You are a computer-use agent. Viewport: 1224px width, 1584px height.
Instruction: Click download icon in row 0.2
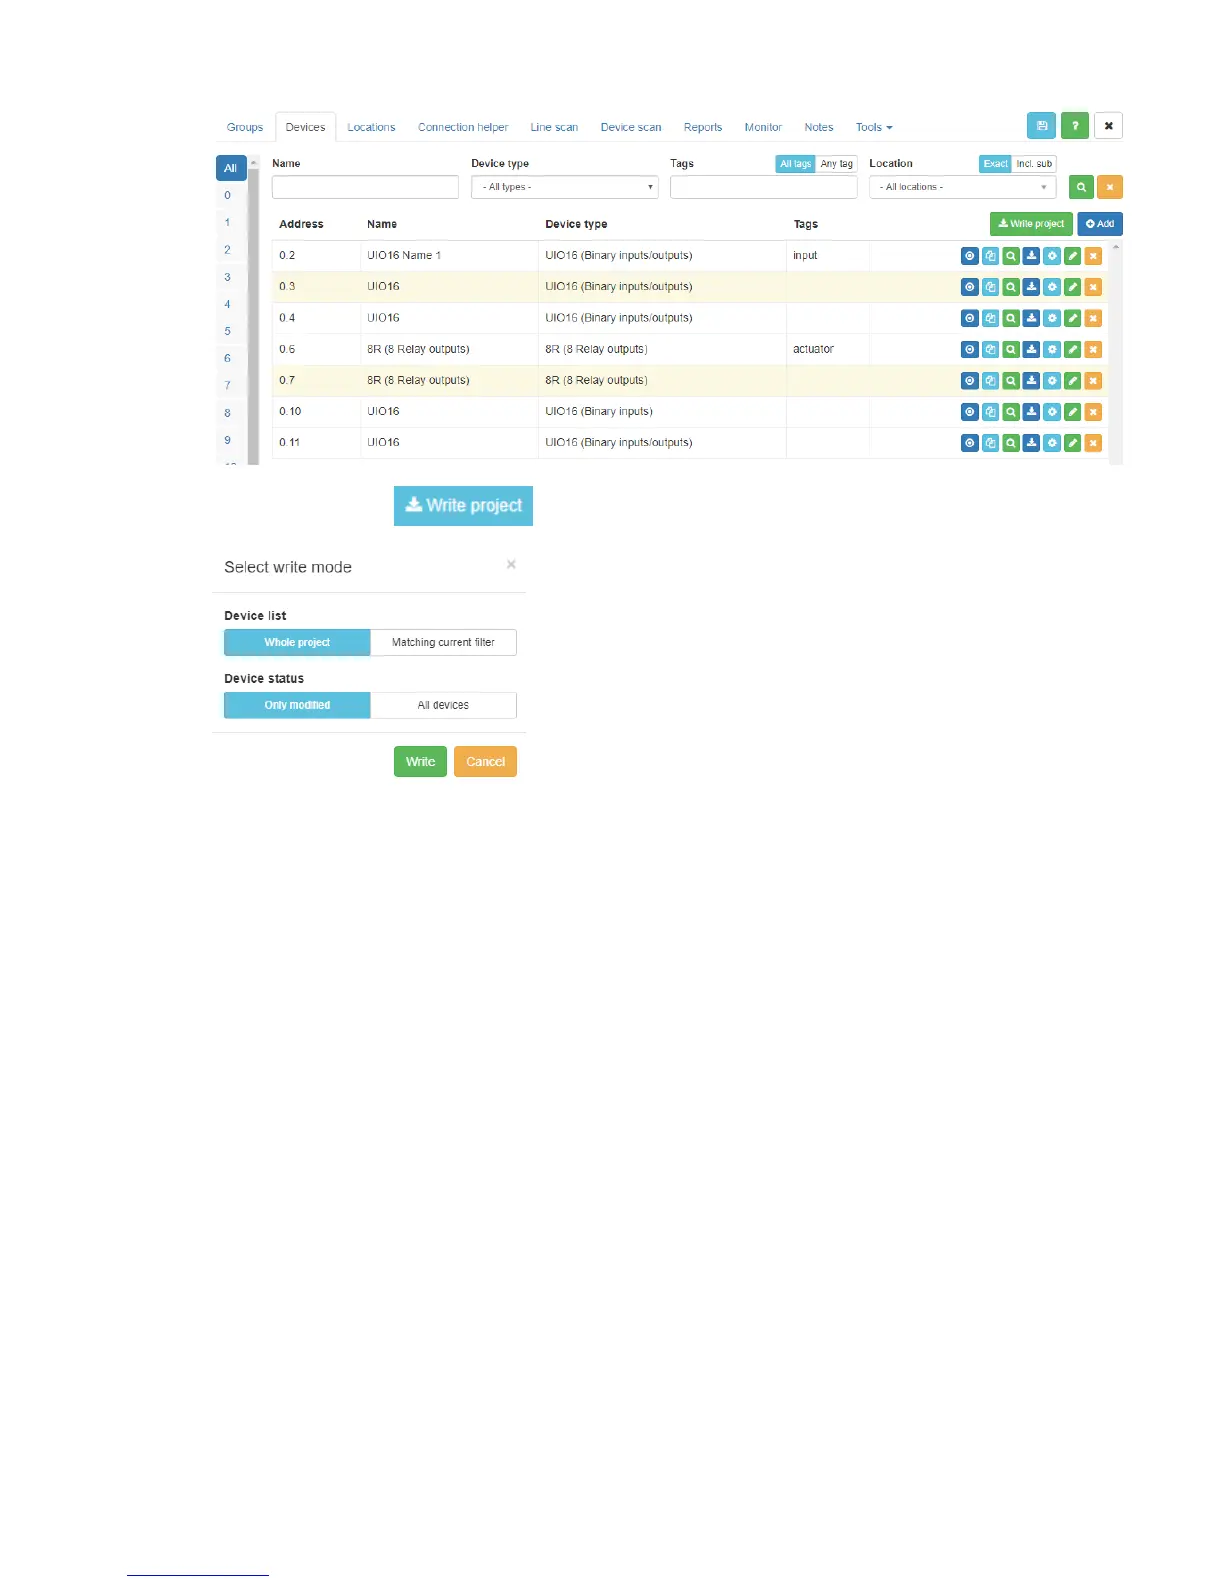coord(1031,256)
